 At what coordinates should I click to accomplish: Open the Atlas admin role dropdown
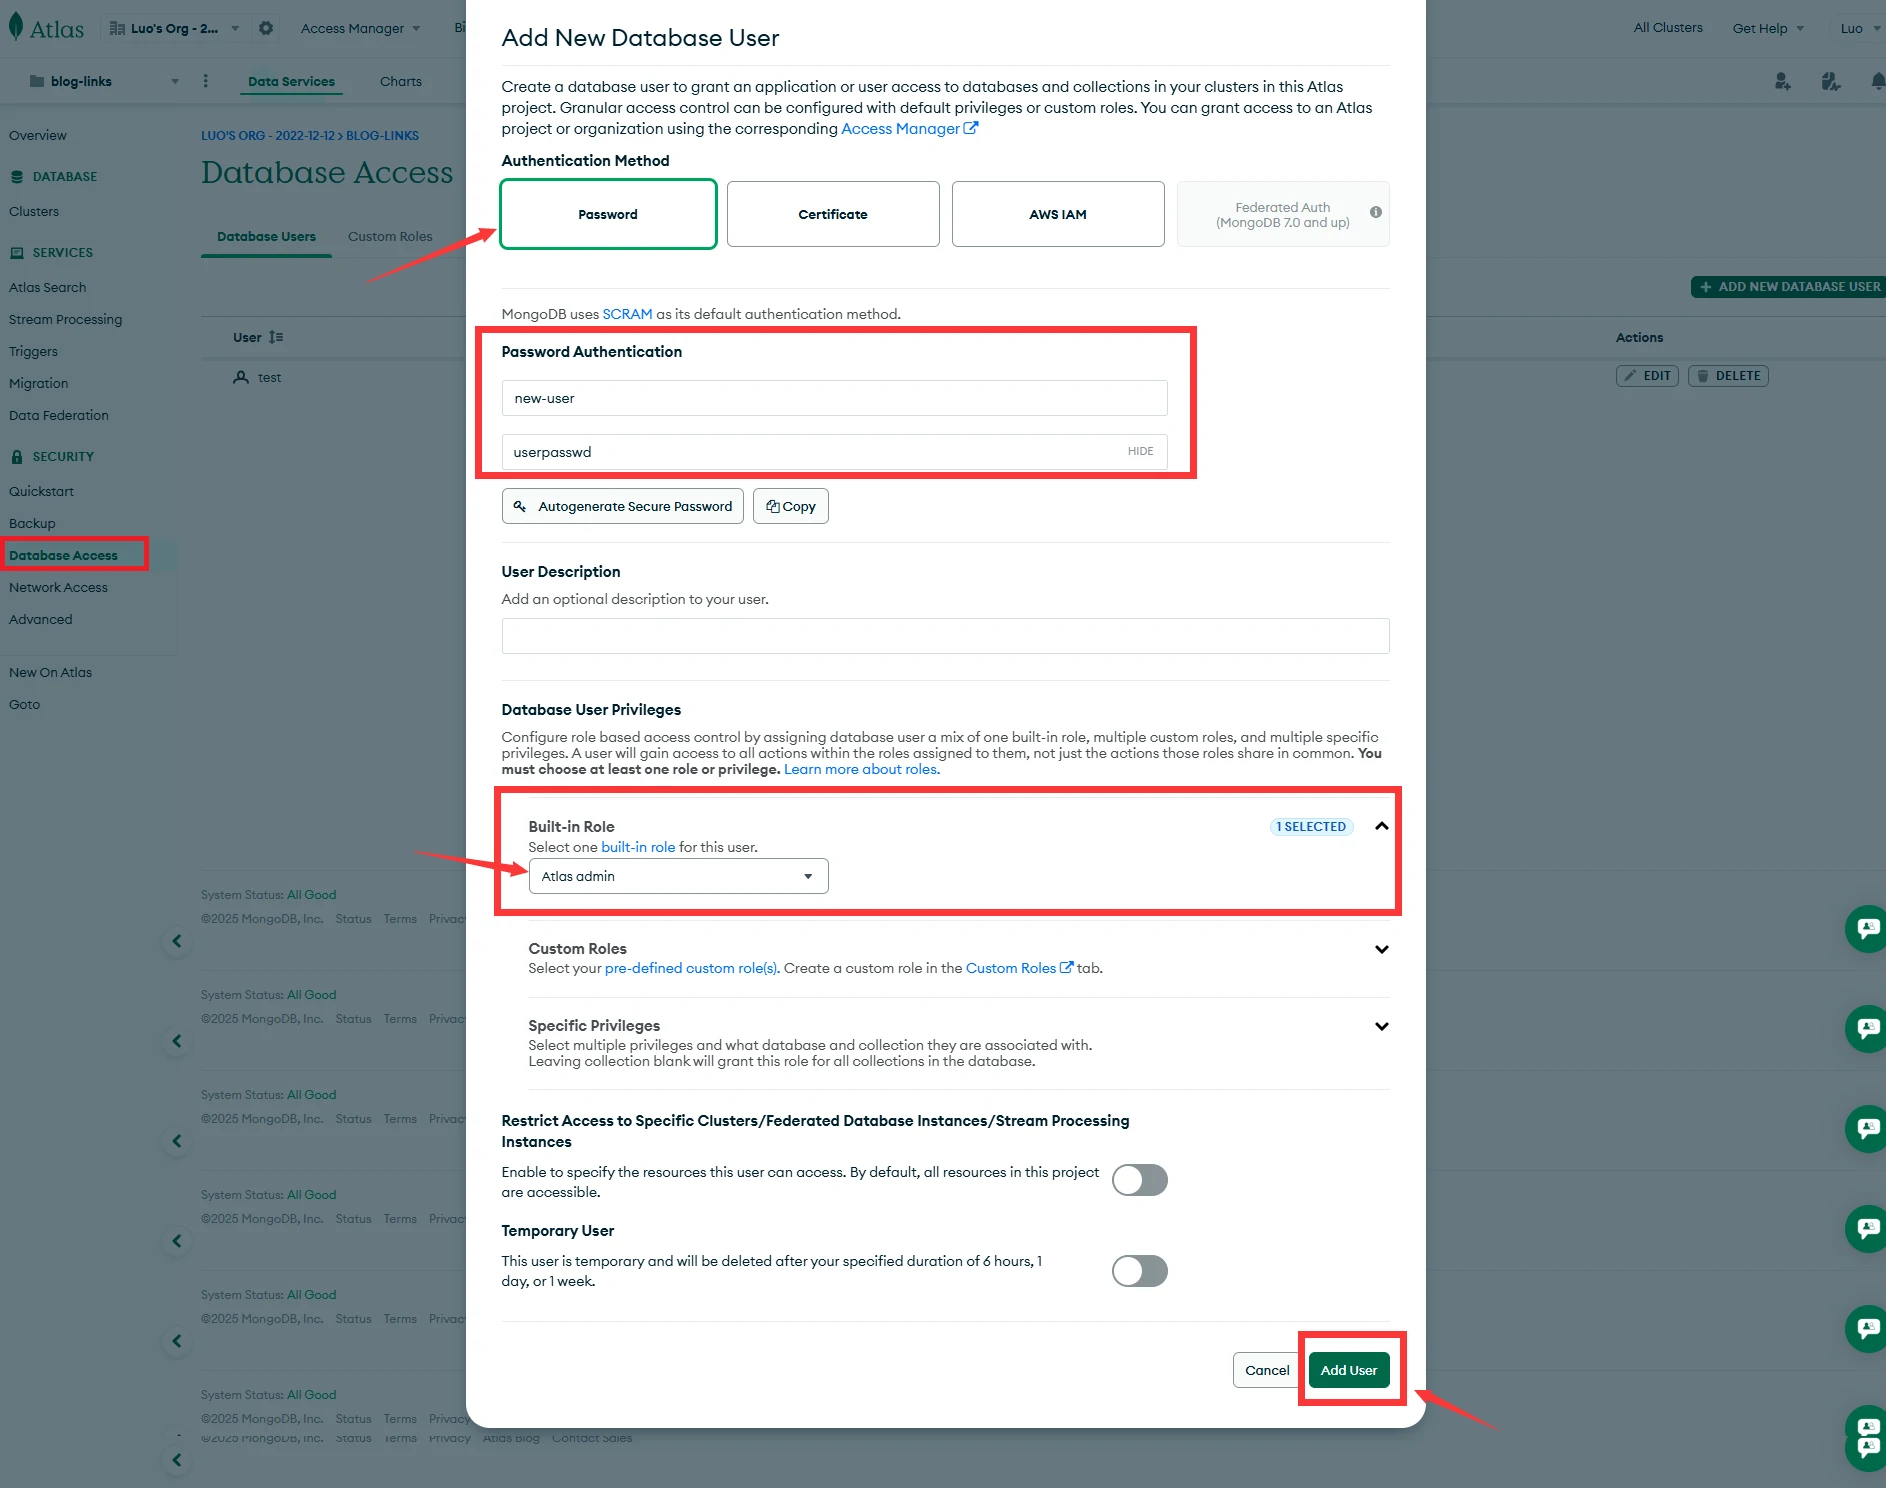click(x=678, y=876)
